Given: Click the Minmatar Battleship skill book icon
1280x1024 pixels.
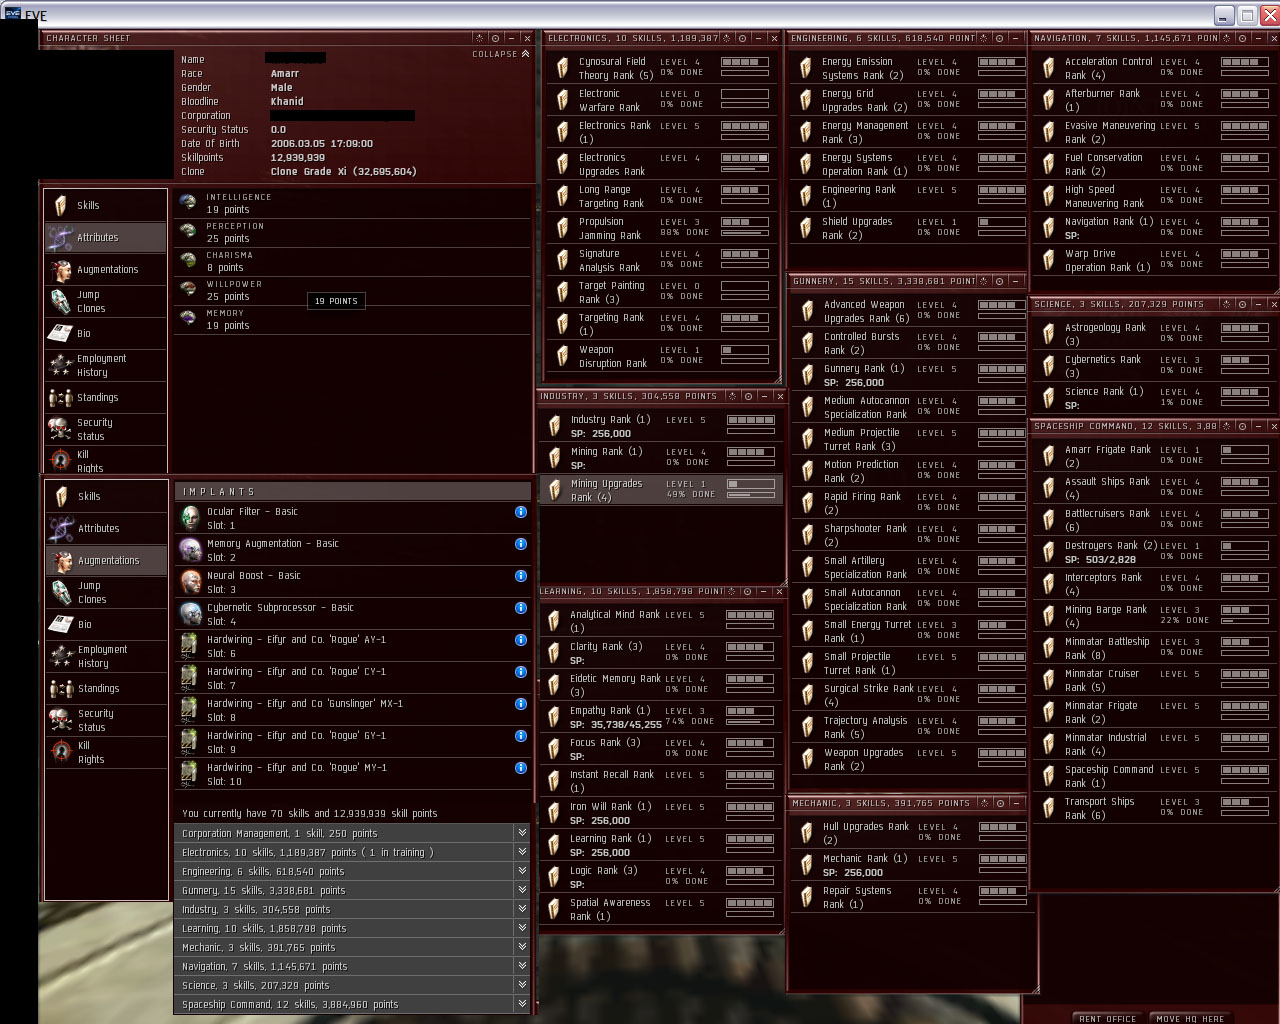Looking at the screenshot, I should pos(1048,648).
